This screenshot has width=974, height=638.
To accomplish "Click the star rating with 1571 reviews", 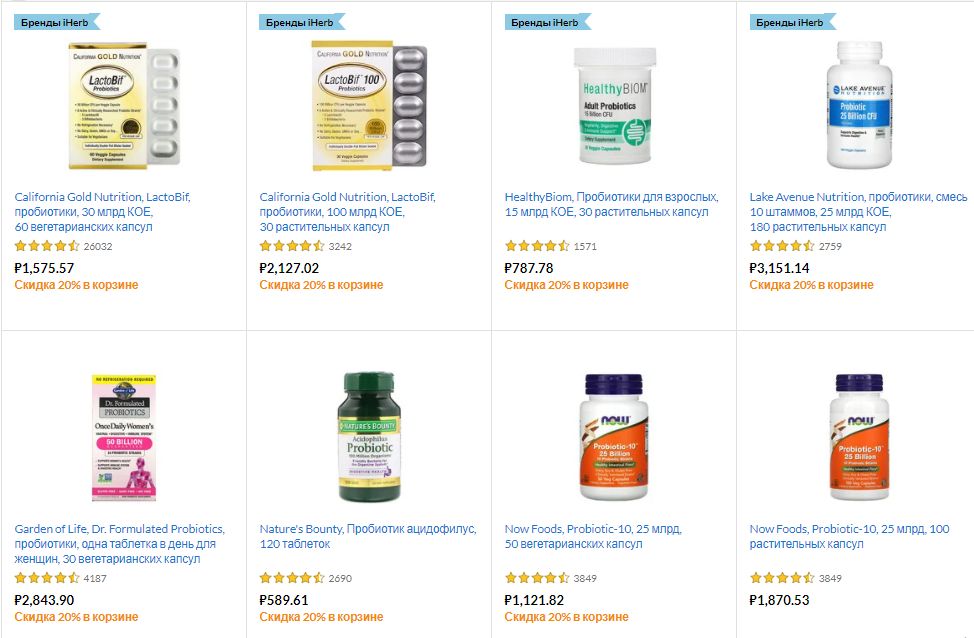I will point(537,246).
